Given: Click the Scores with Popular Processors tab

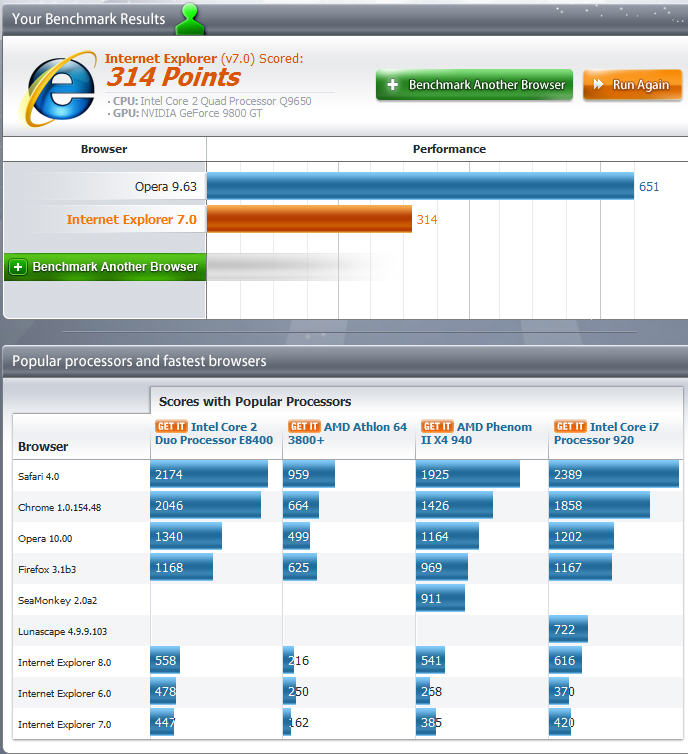Looking at the screenshot, I should click(x=255, y=402).
